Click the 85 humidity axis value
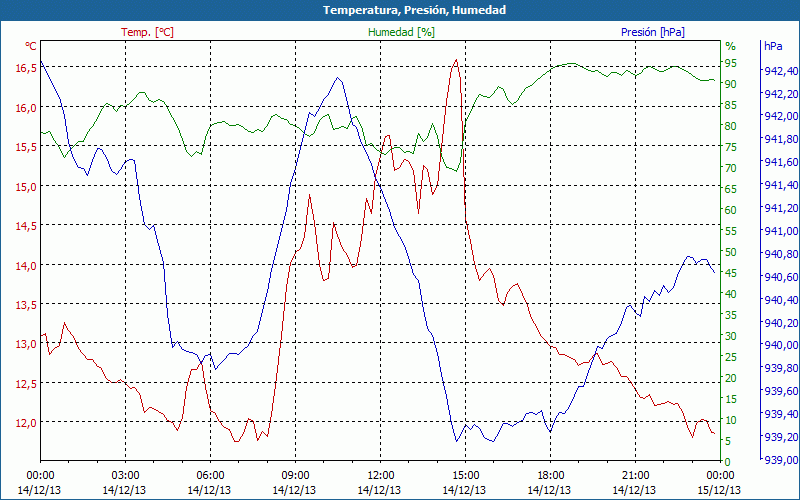 (731, 105)
